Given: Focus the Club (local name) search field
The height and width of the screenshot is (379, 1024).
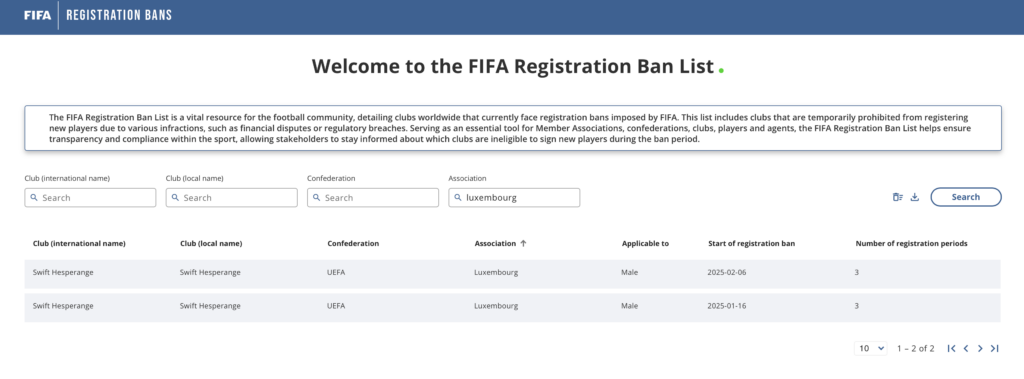Looking at the screenshot, I should tap(232, 197).
